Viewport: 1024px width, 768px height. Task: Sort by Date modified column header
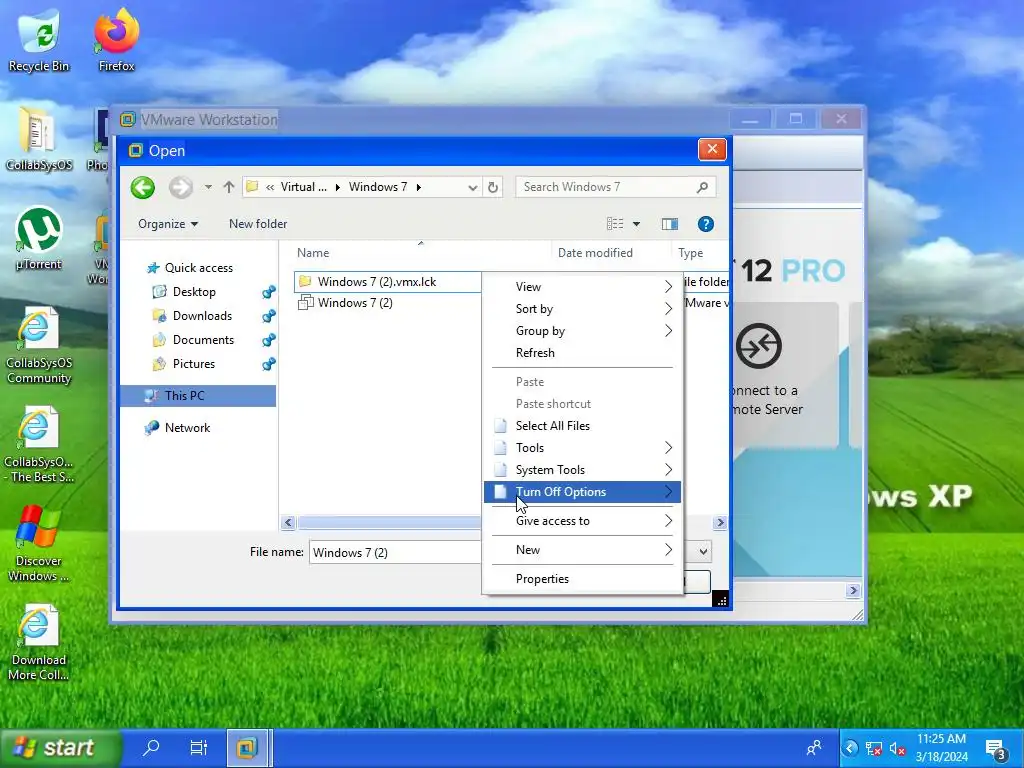[x=596, y=253]
